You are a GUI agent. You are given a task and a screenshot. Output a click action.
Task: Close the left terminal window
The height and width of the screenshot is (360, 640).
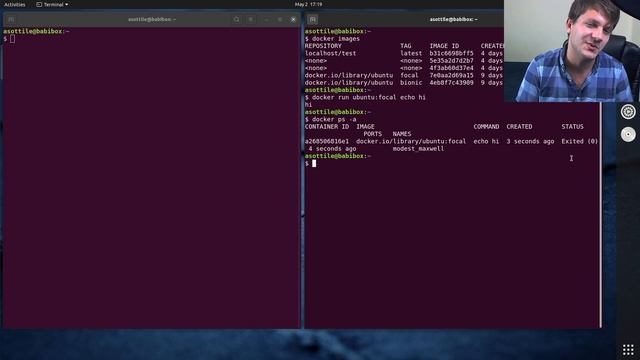click(293, 19)
